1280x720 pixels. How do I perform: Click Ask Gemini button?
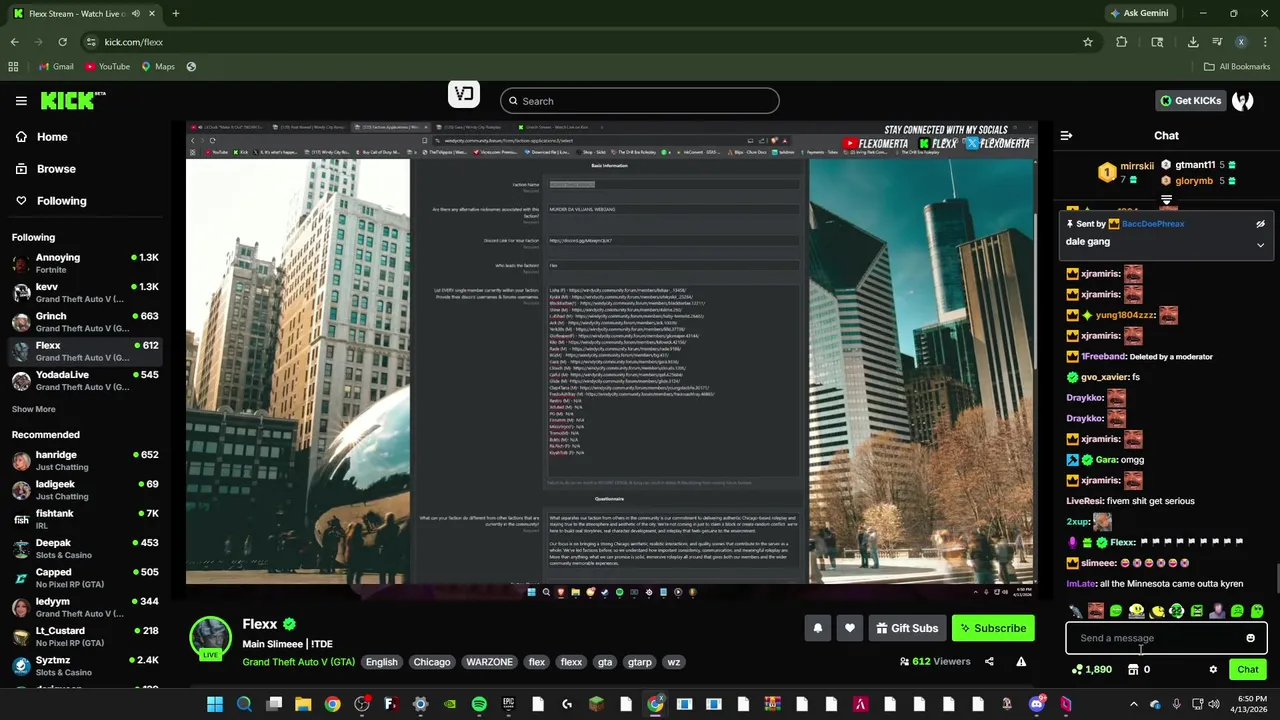[1139, 13]
